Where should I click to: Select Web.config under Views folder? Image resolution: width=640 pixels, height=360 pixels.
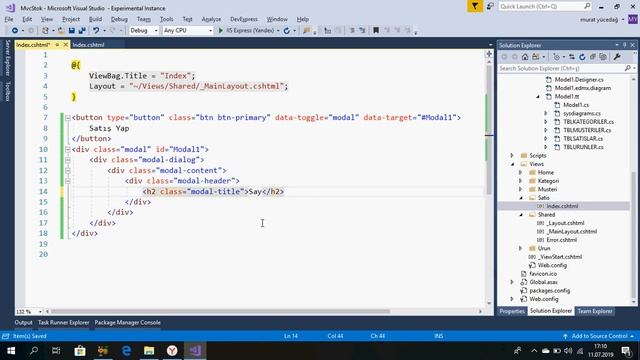tap(552, 265)
